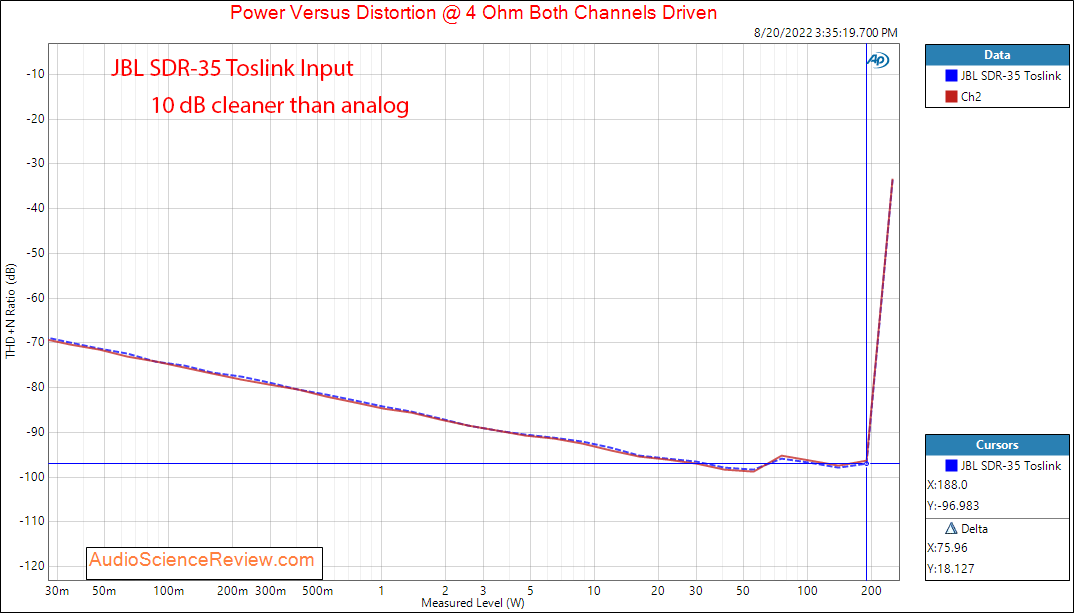Click the AudioScienceReview.com box
Screen dimensions: 1074x613
(x=204, y=562)
